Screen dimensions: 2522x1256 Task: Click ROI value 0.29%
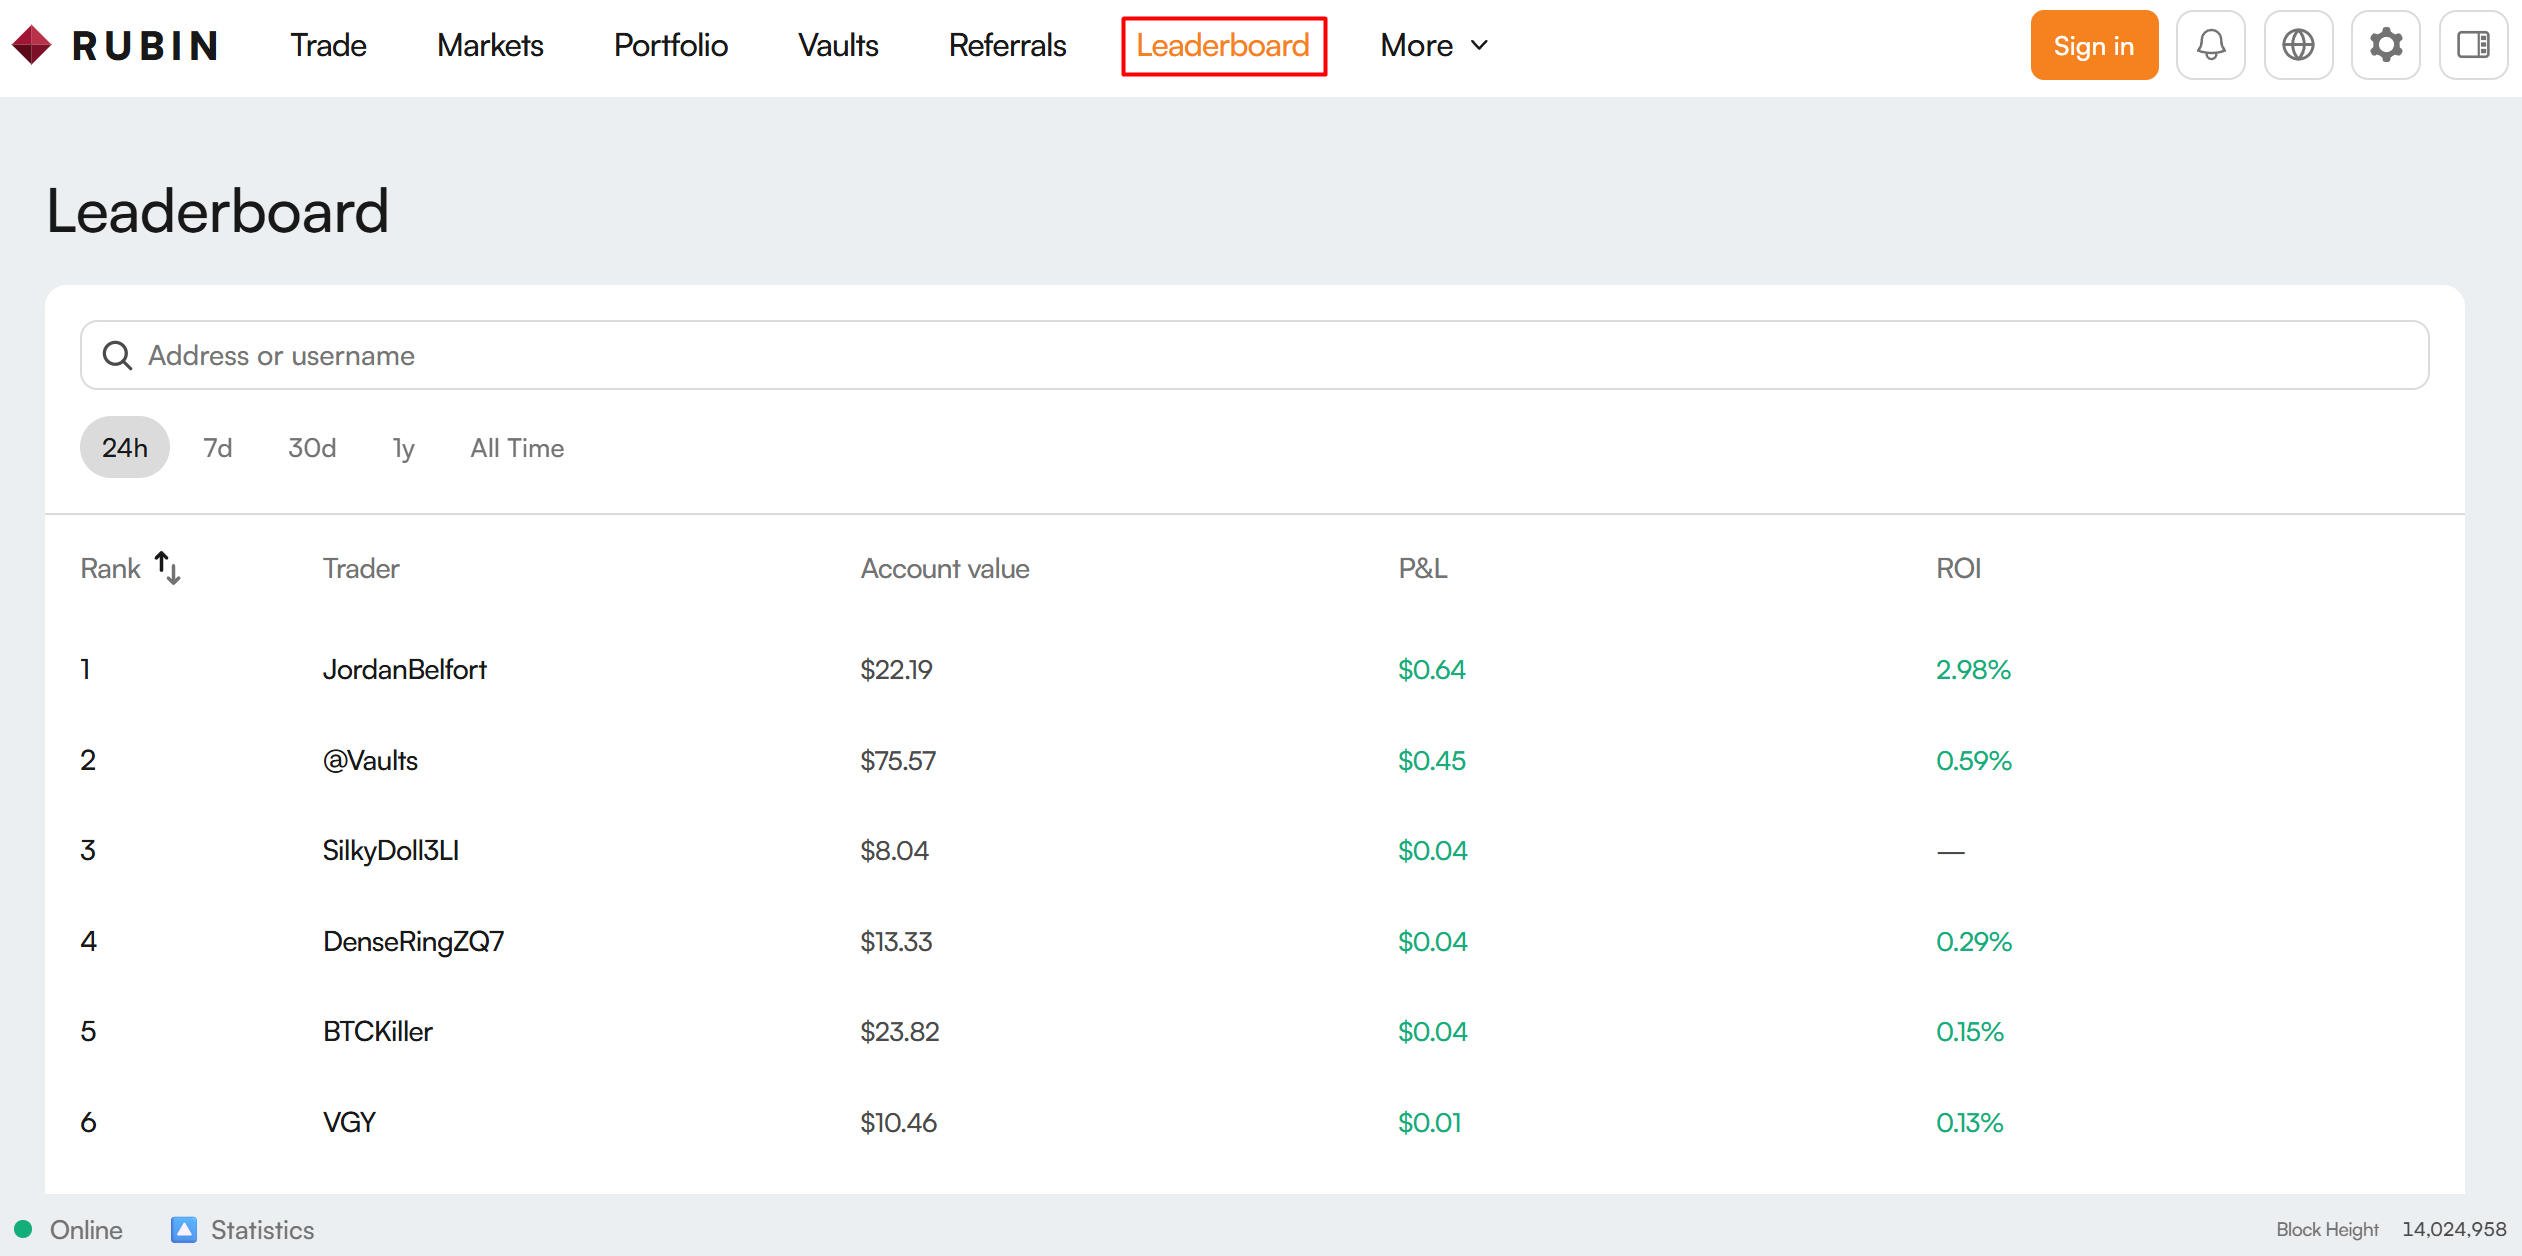(x=1973, y=941)
